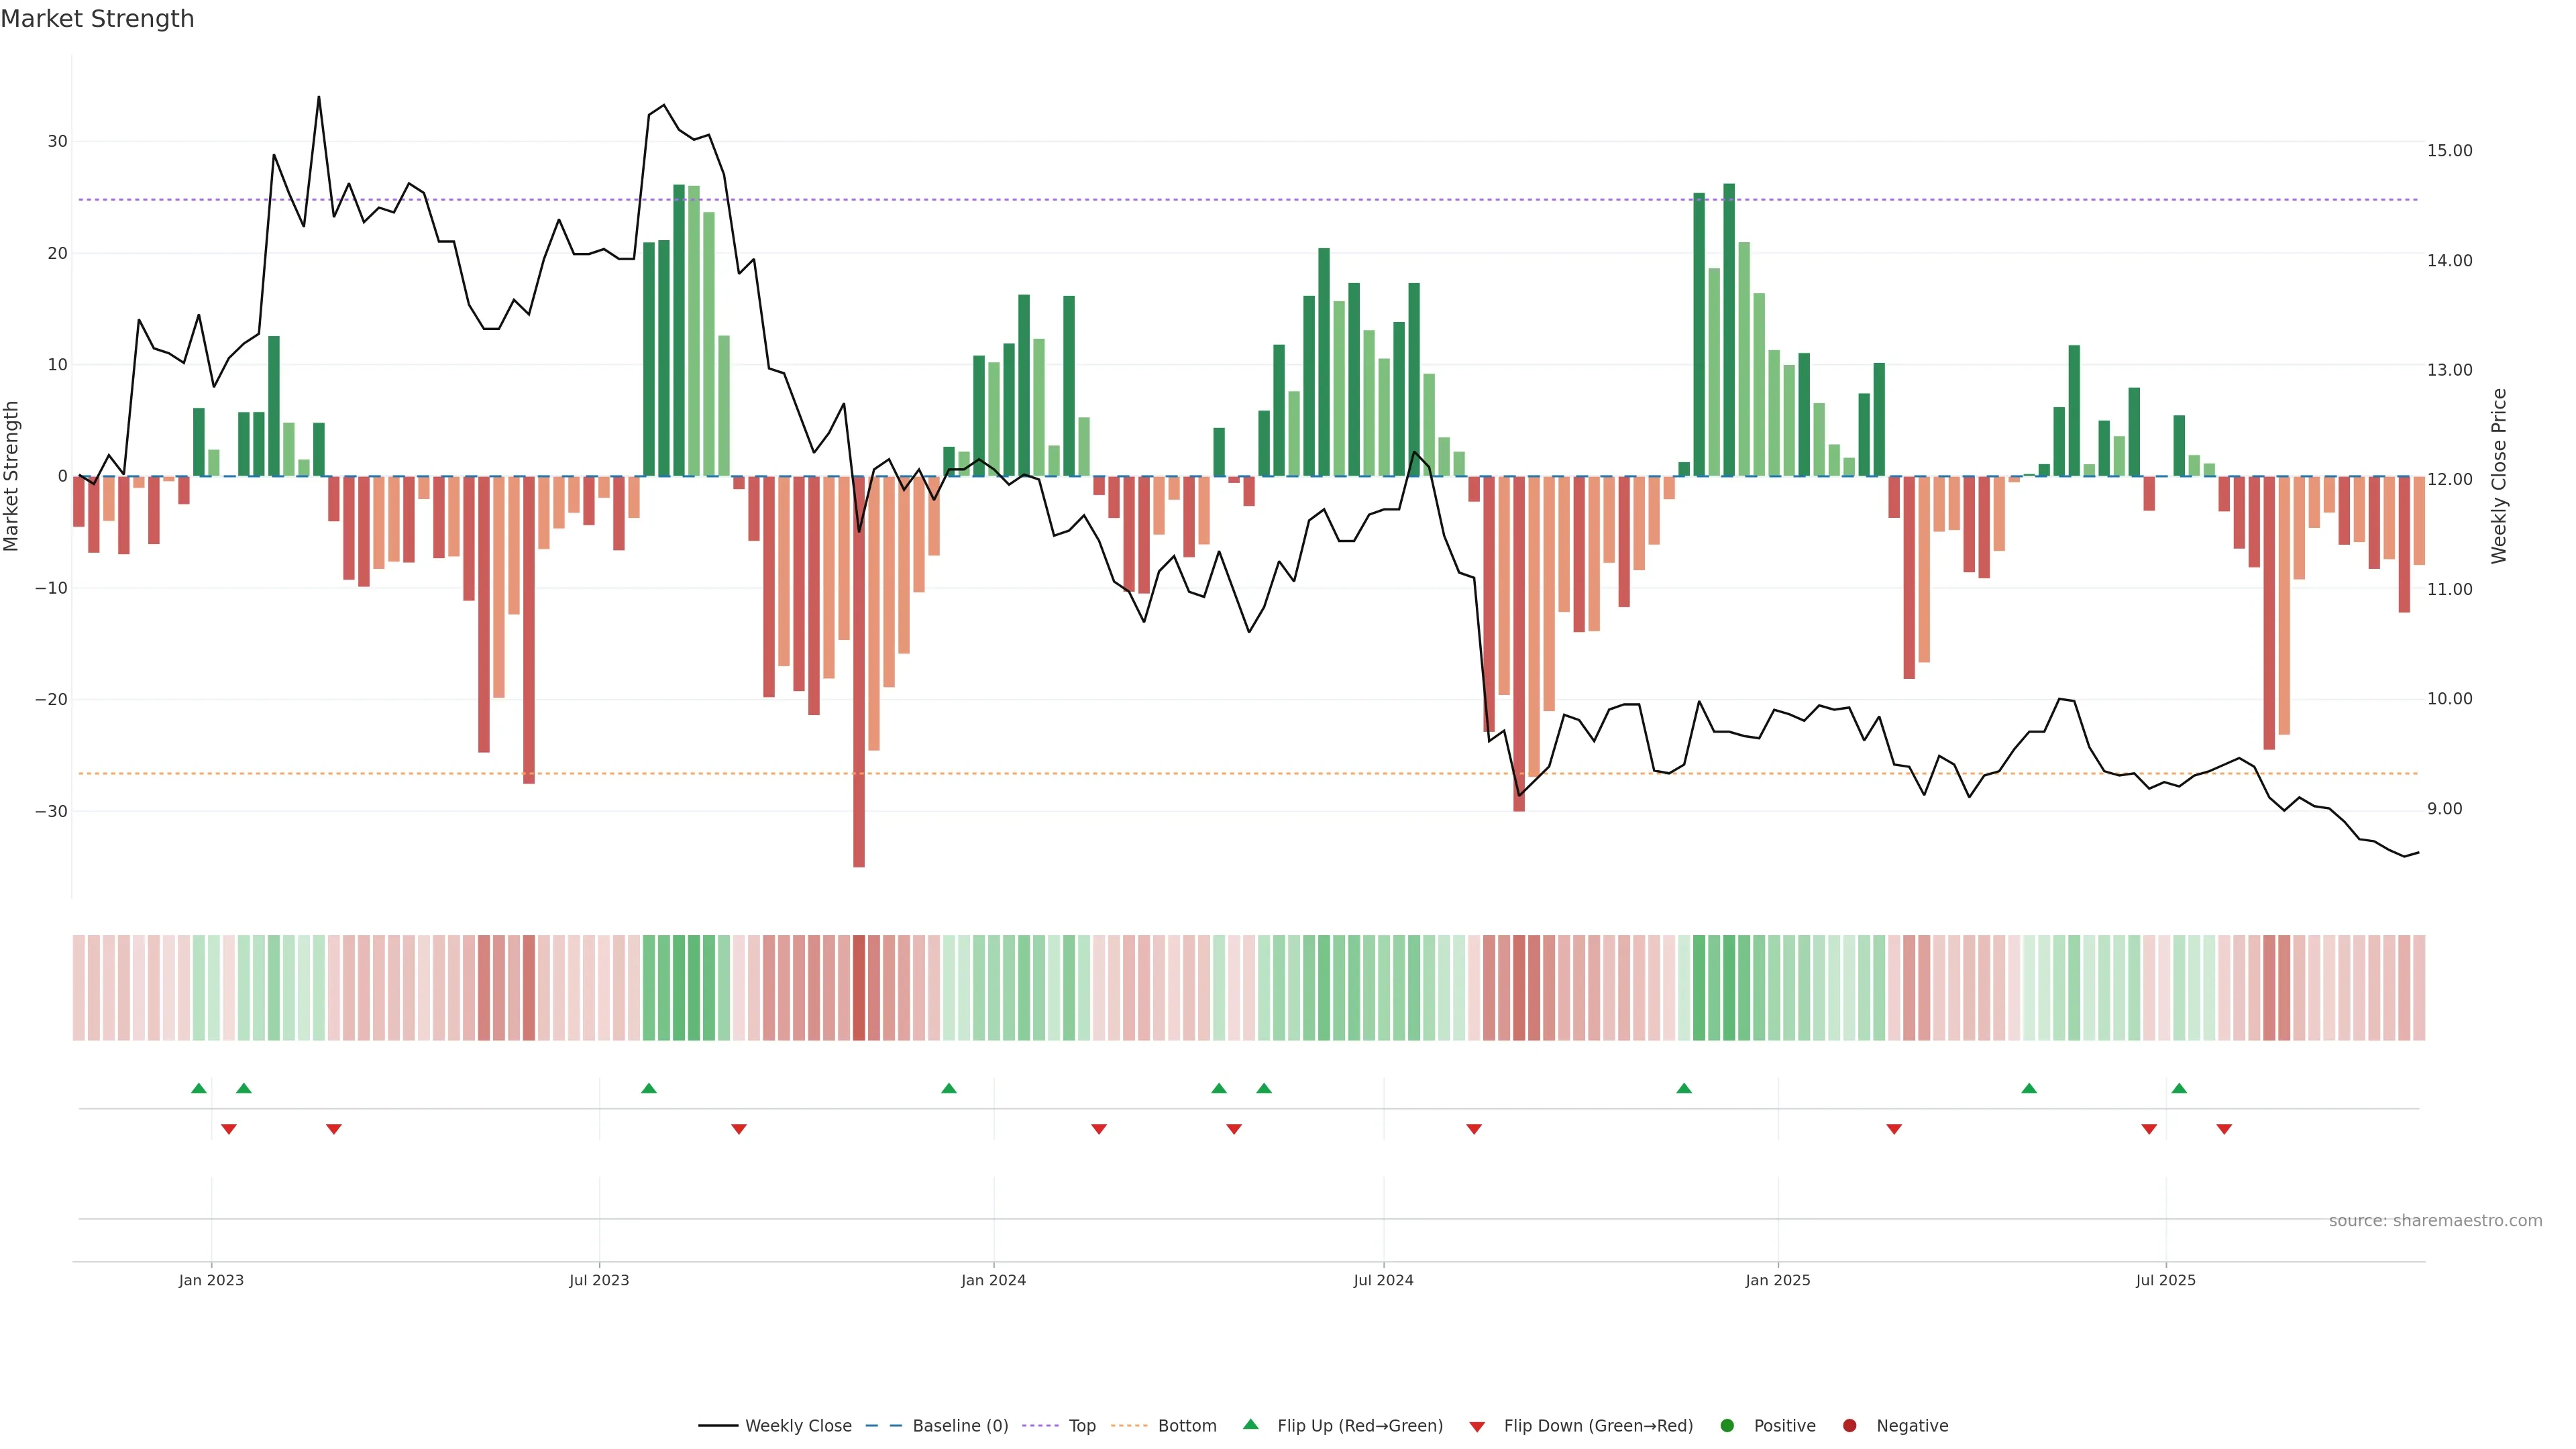This screenshot has height=1449, width=2576.
Task: Click the flip-up triangle just after Jul 2023
Action: click(649, 1088)
